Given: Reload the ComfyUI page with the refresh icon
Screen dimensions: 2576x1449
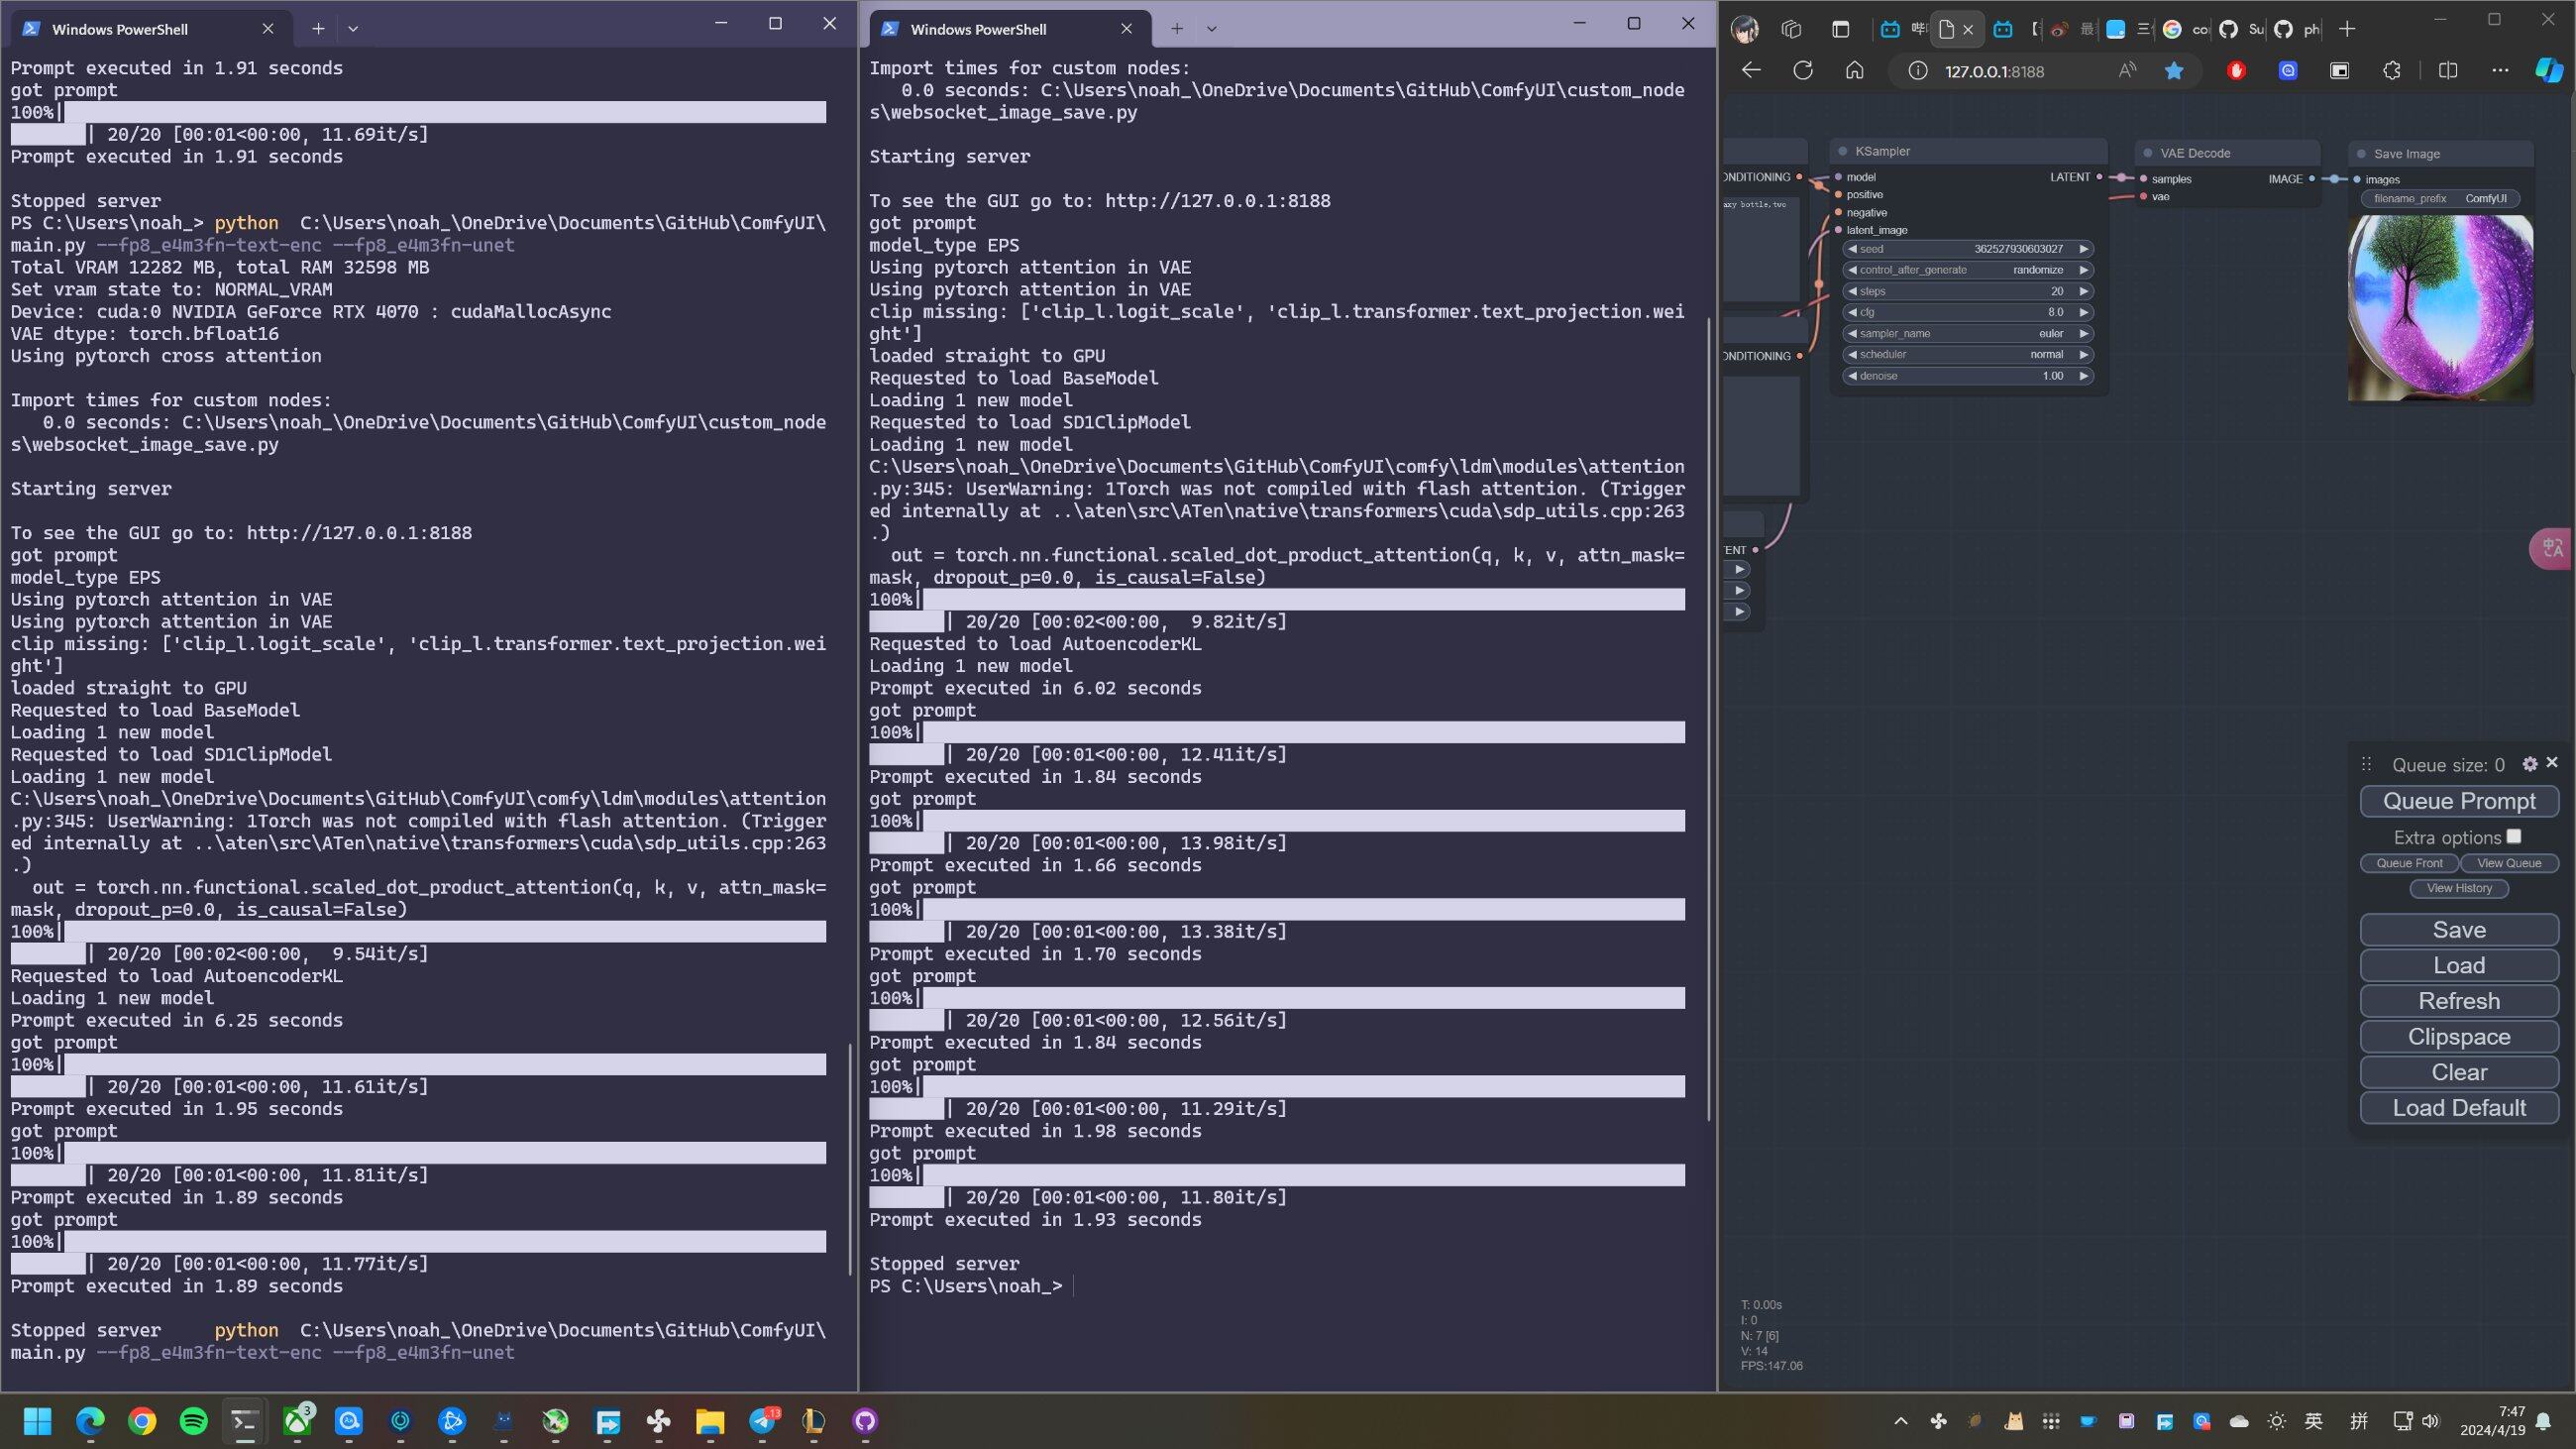Looking at the screenshot, I should [1802, 70].
